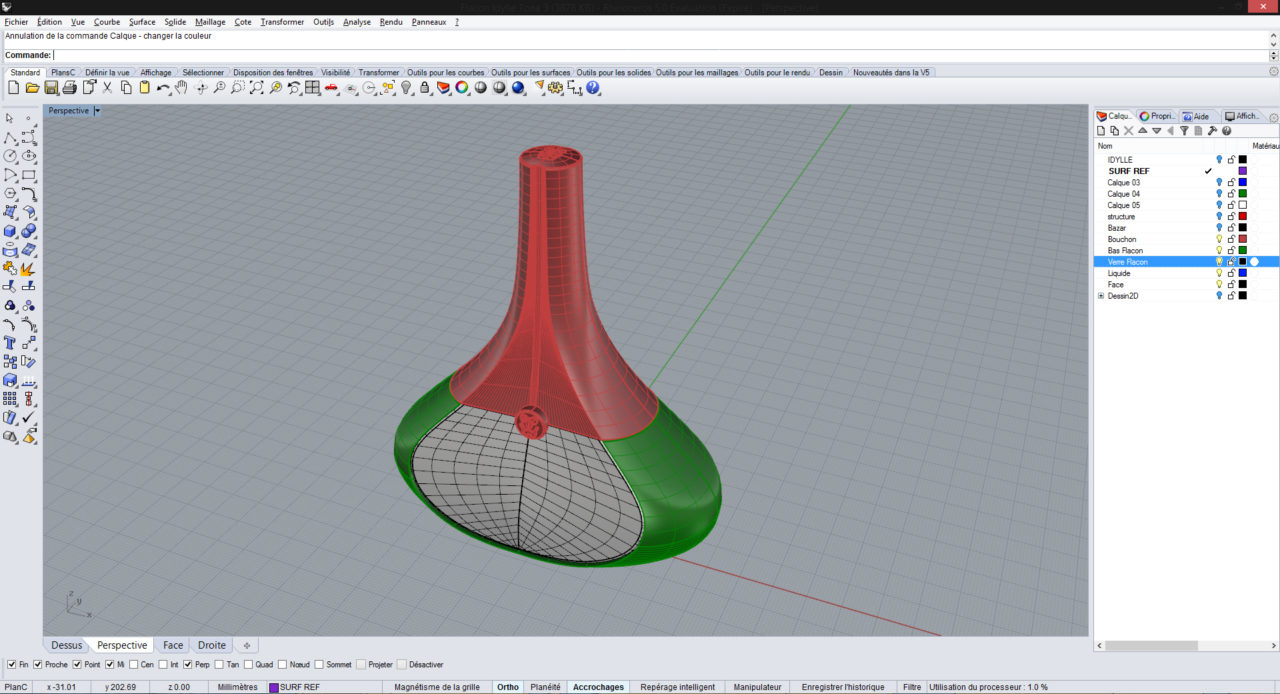The image size is (1280, 694).
Task: Select the arrow pointer tool
Action: pyautogui.click(x=10, y=118)
